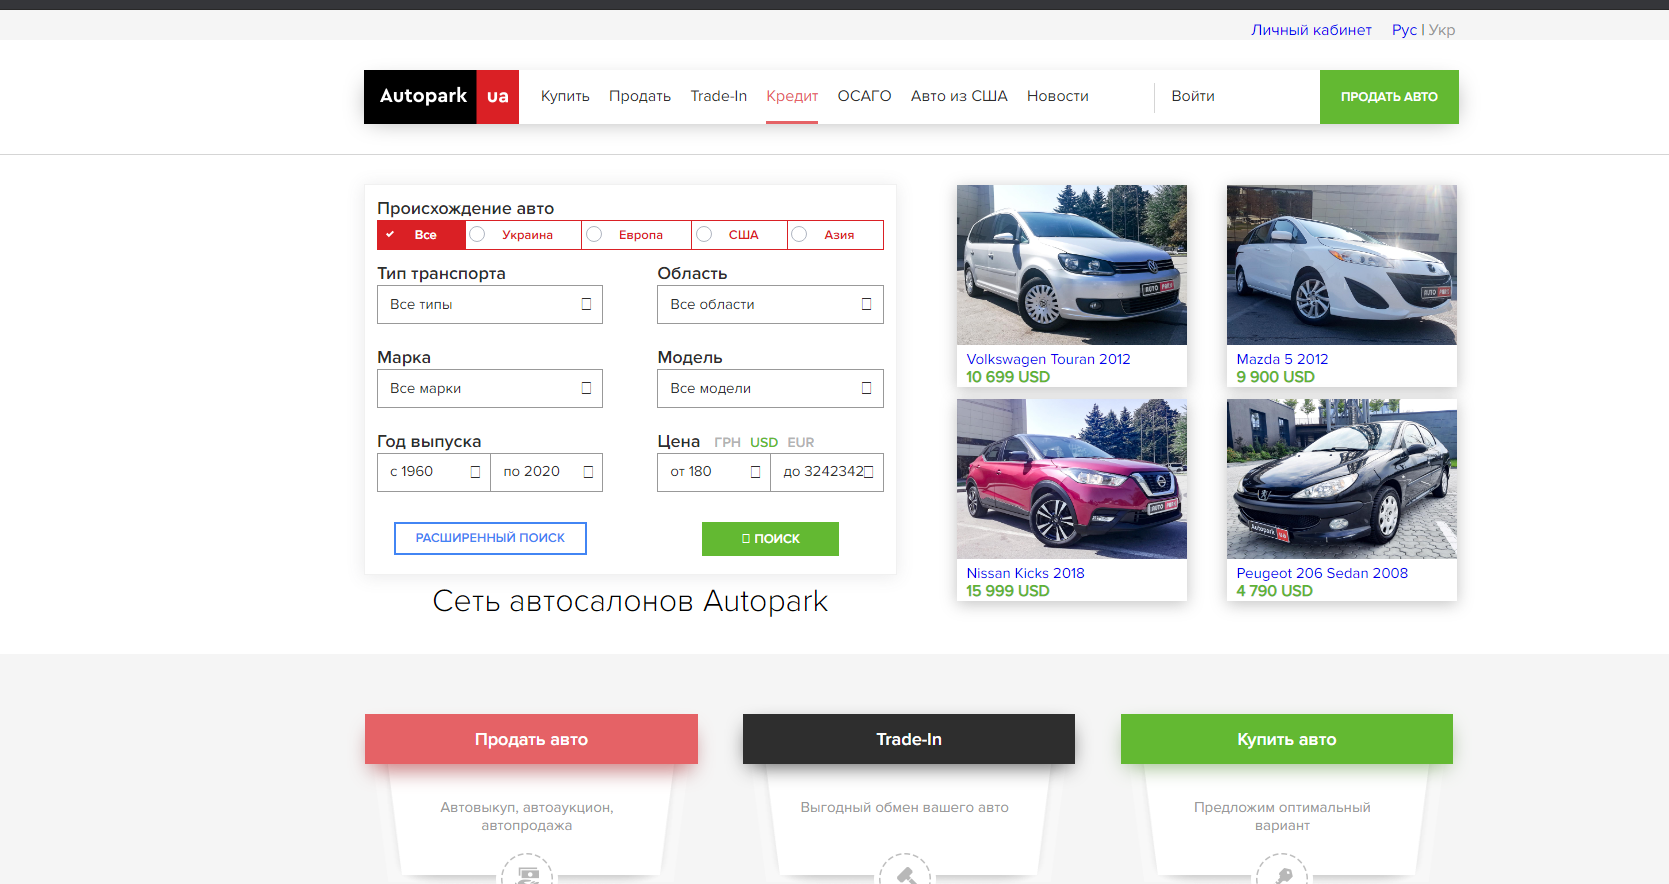Click the red Nissan Kicks thumbnail

[x=1072, y=479]
